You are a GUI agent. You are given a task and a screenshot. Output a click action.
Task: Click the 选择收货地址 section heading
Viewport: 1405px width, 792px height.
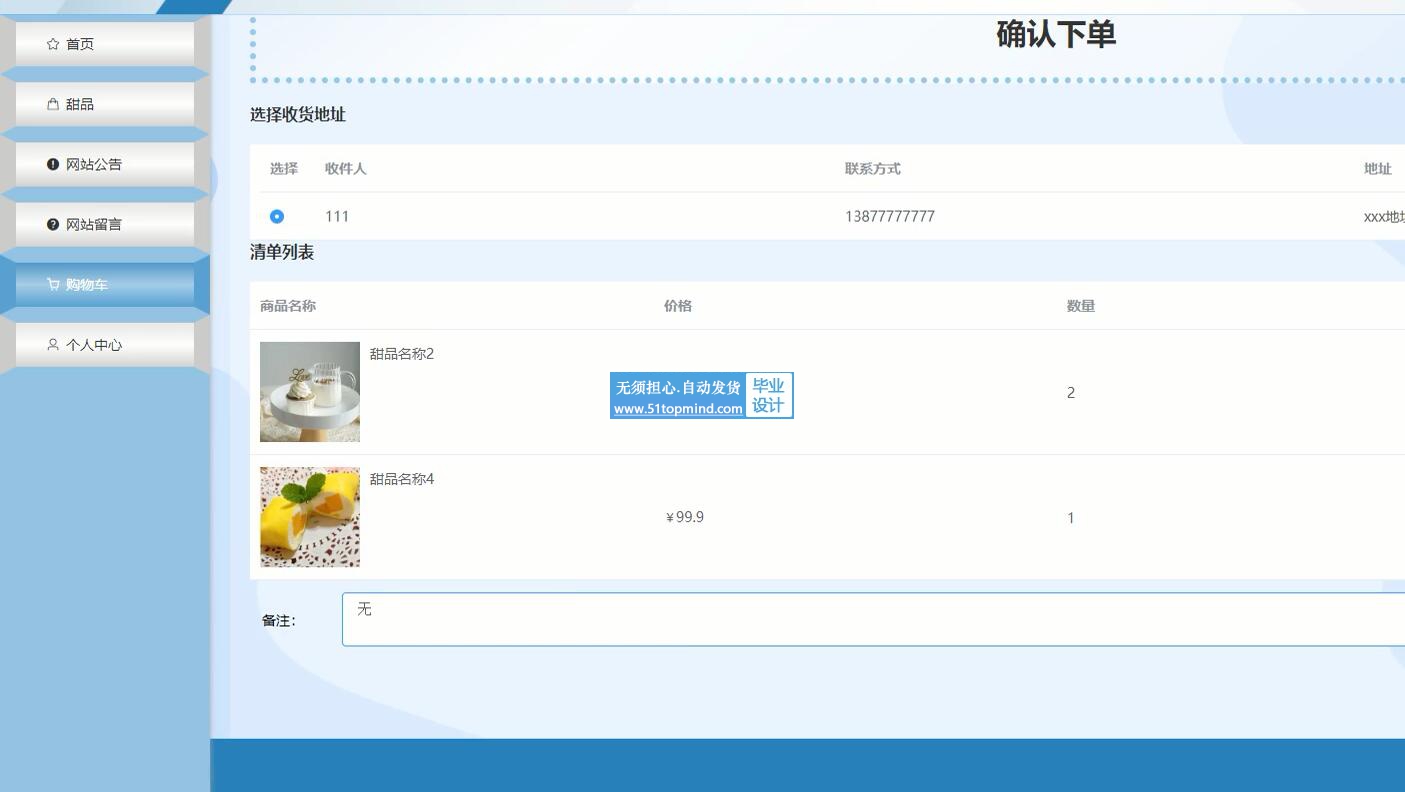coord(298,115)
